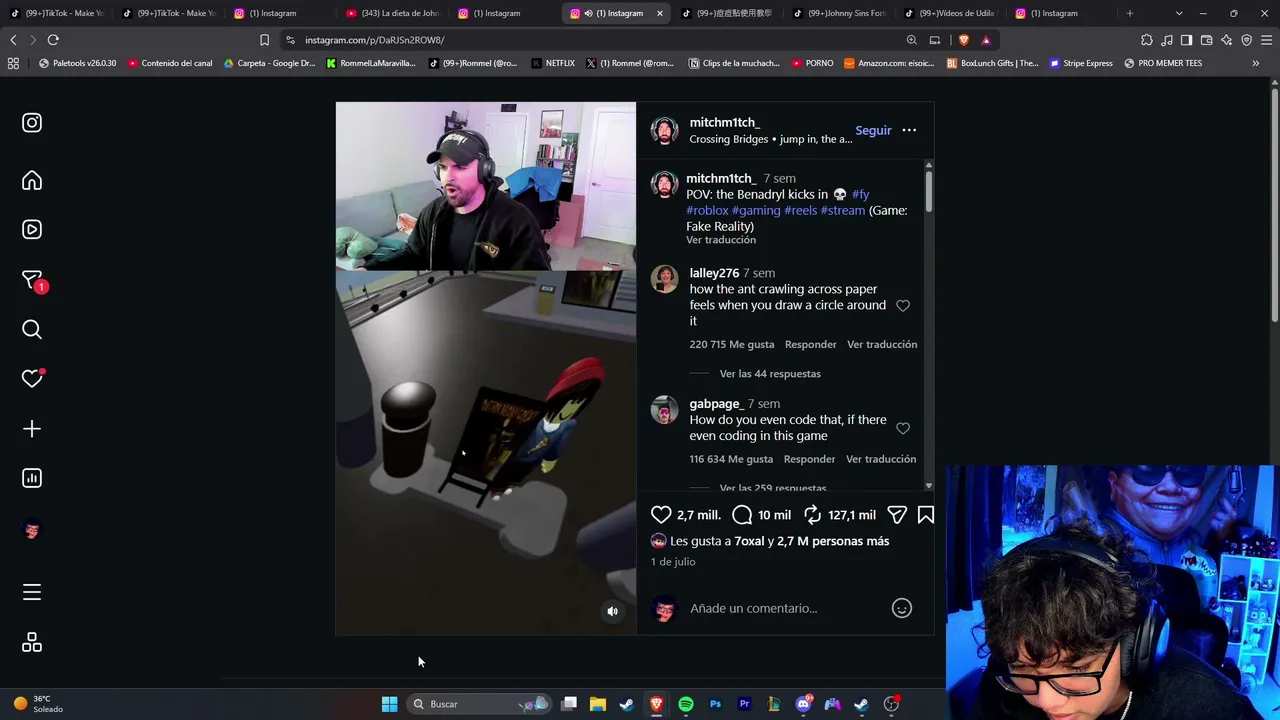Open direct messages with one unread badge
Screen dimensions: 1280x720
point(32,280)
